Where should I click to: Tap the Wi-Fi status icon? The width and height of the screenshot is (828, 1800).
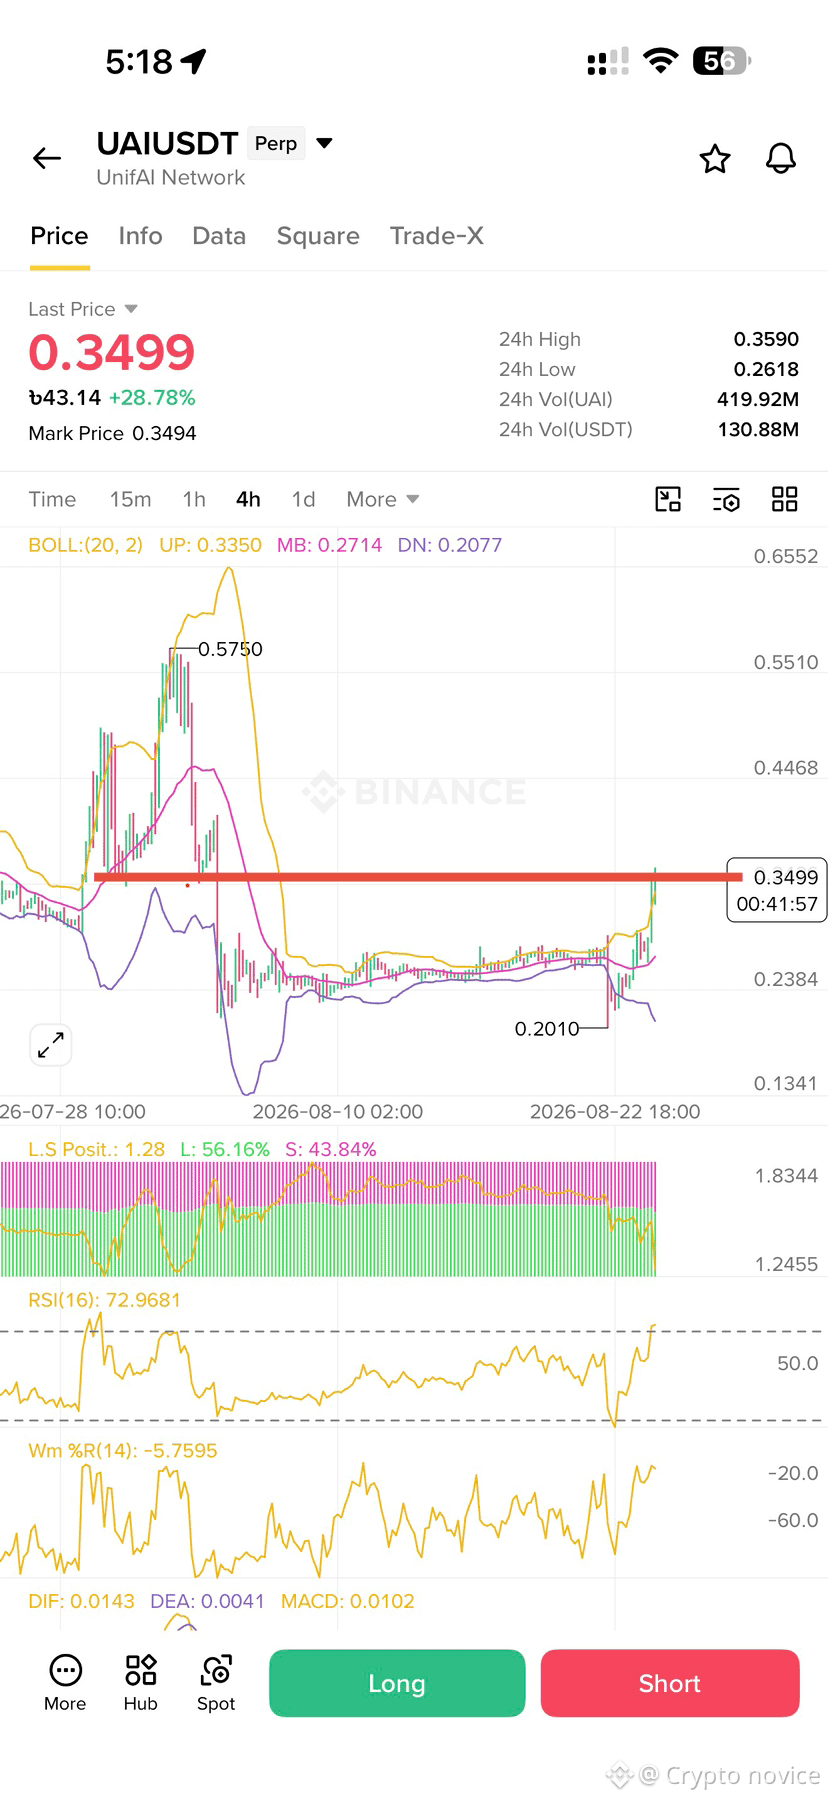[660, 60]
